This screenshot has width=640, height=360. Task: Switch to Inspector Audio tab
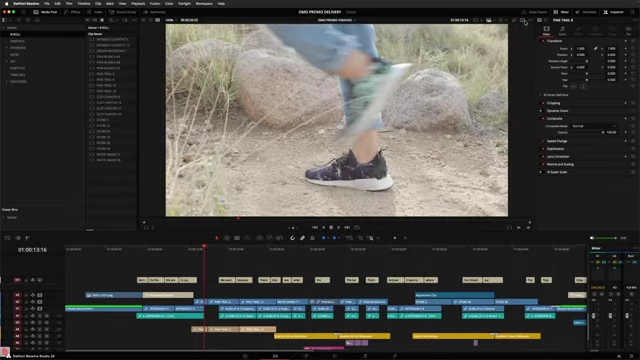[x=562, y=31]
